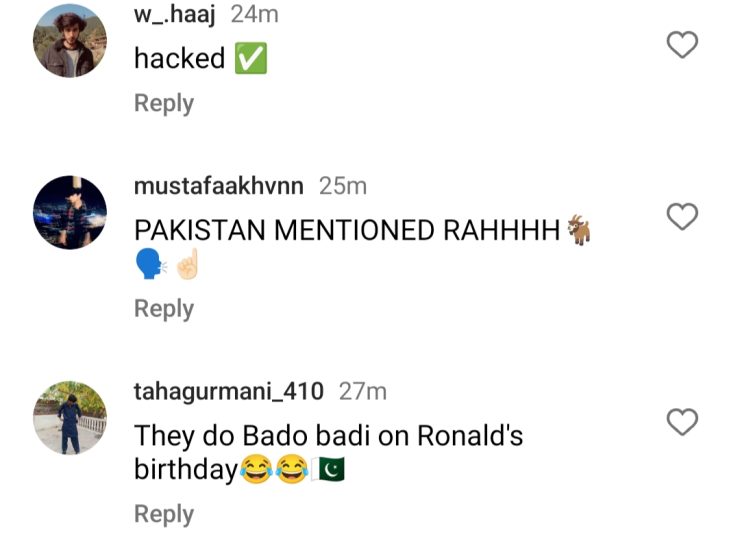Open tahagurmani_410 profile avatar

point(70,418)
